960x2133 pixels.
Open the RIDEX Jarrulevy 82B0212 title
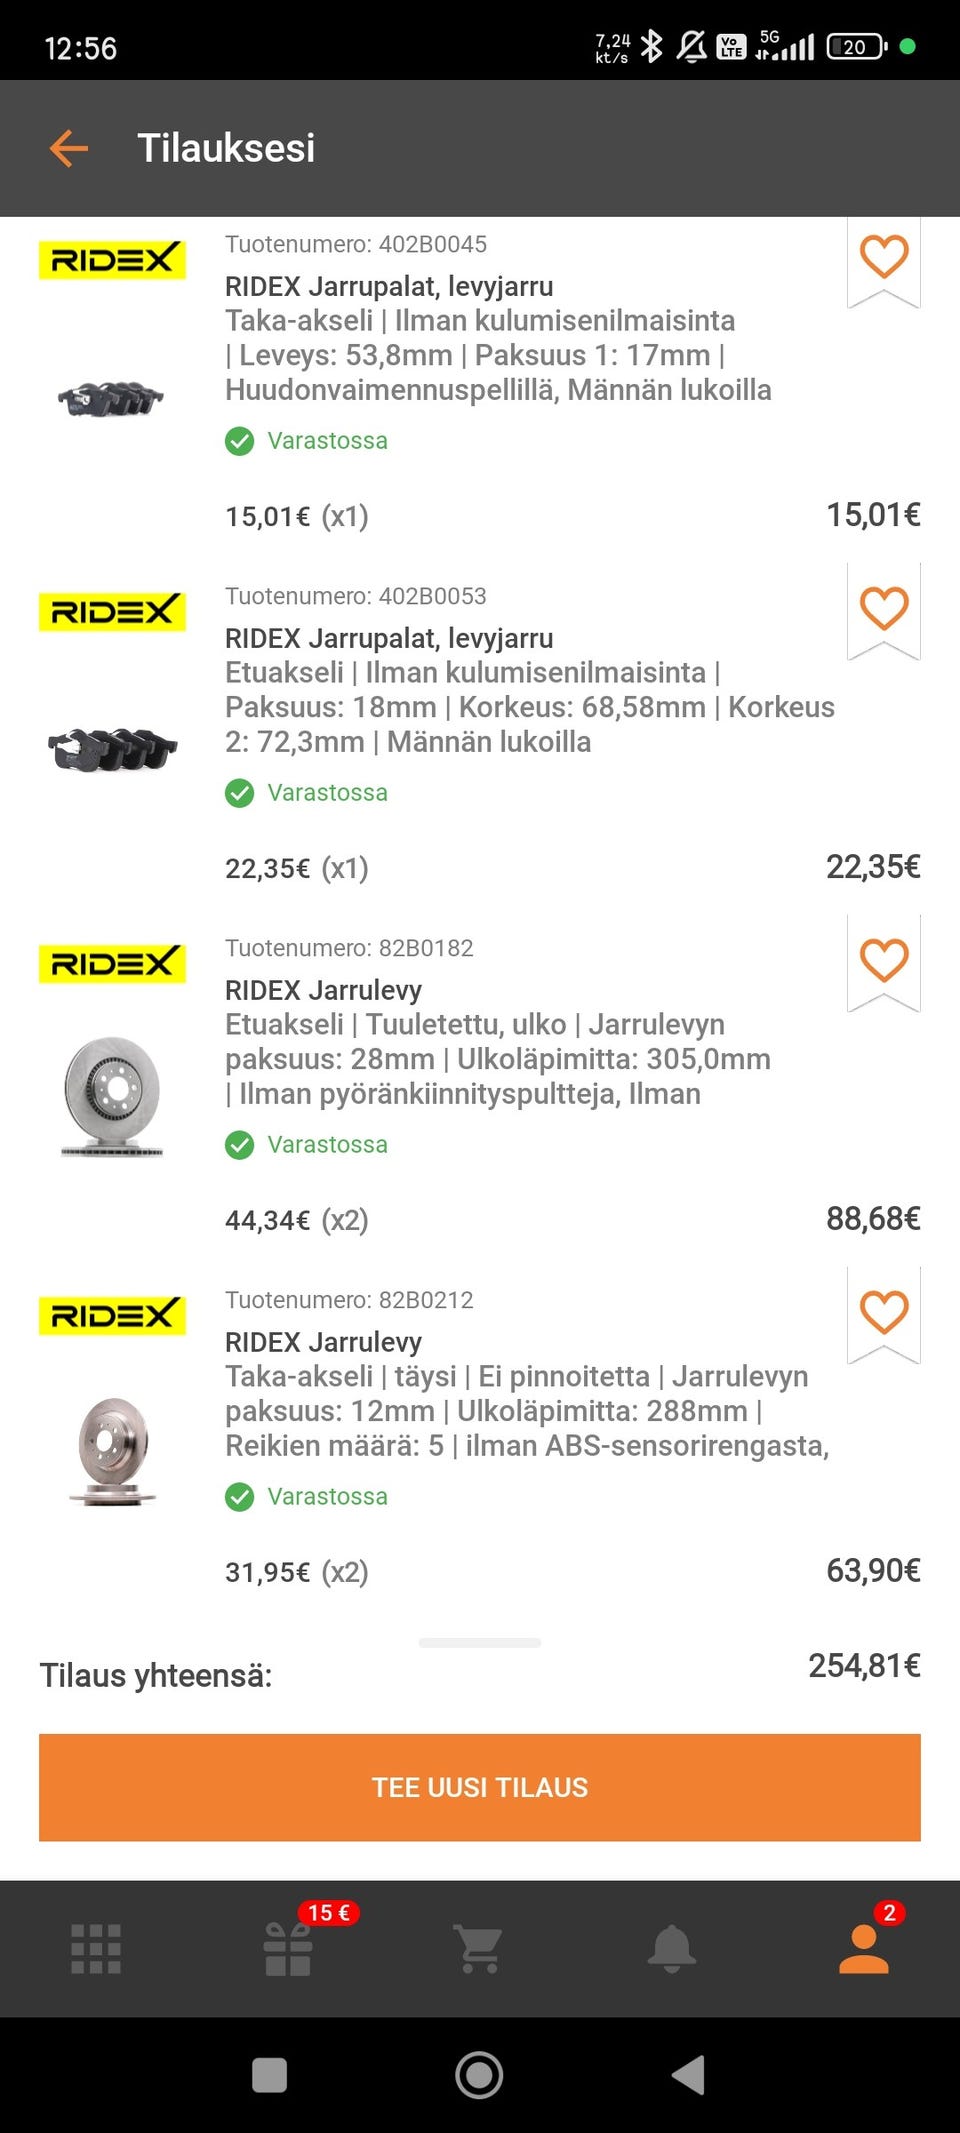click(x=323, y=1342)
